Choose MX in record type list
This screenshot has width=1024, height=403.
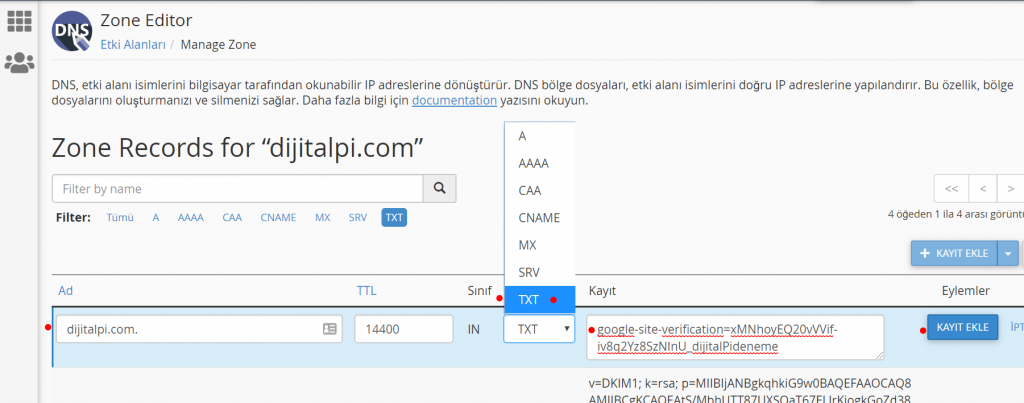(x=539, y=245)
